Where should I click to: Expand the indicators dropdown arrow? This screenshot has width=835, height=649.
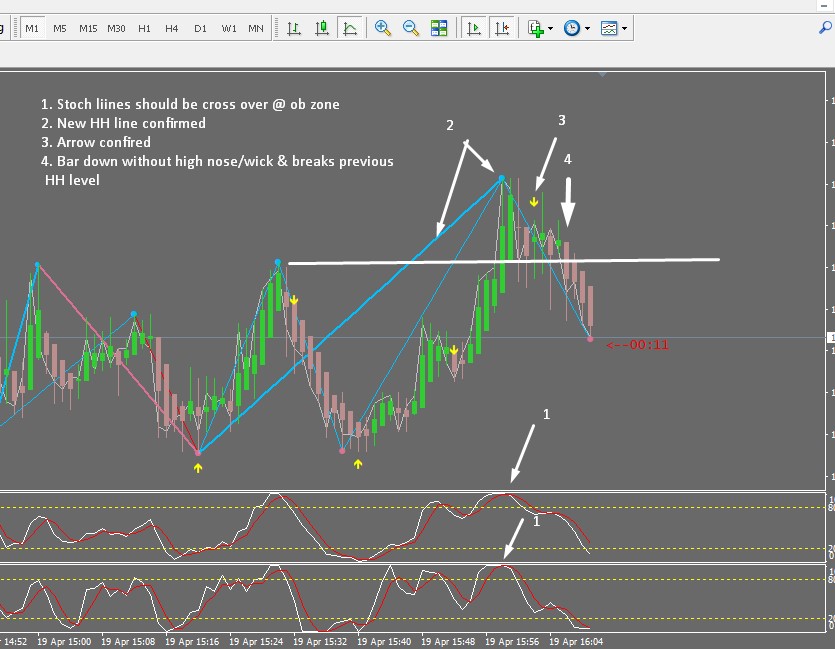(x=550, y=28)
